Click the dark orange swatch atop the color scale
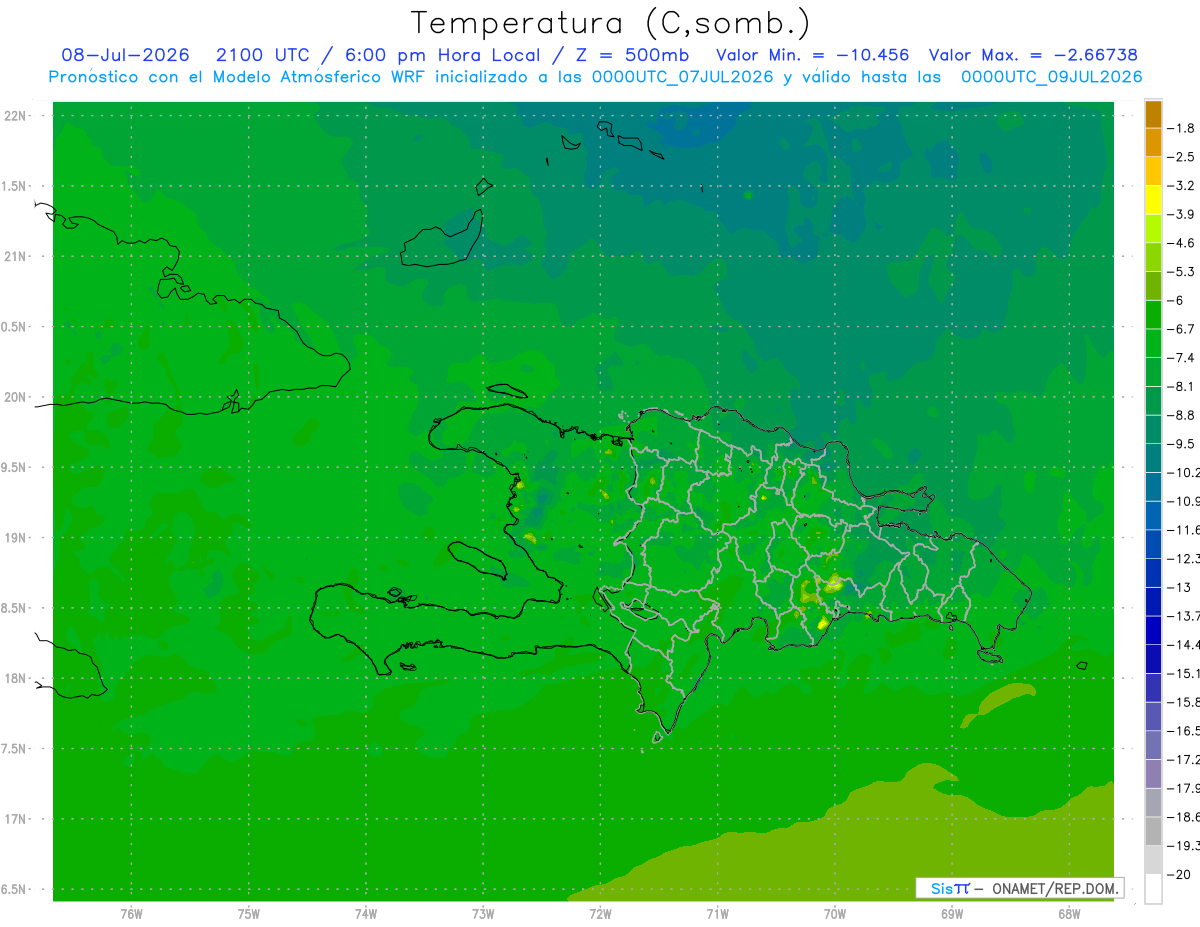This screenshot has height=927, width=1200. [x=1153, y=114]
